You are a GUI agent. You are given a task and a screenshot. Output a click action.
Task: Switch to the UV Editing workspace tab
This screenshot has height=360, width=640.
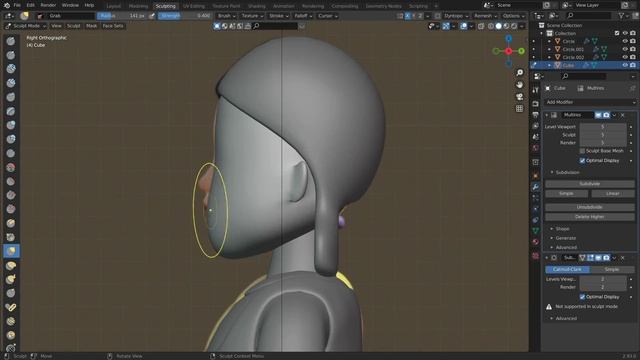click(x=193, y=6)
